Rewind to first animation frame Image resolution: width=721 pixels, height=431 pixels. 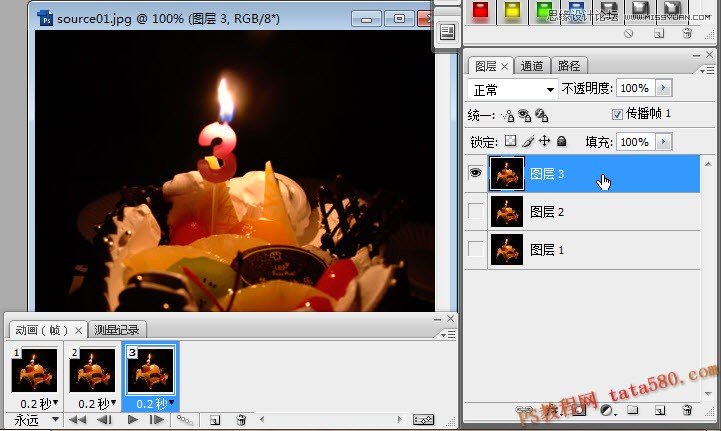click(x=77, y=420)
